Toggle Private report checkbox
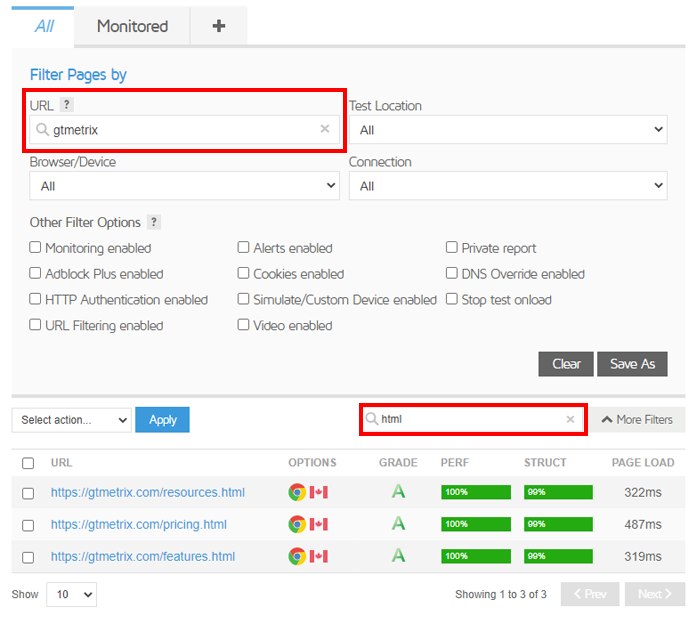The height and width of the screenshot is (620, 694). point(451,247)
